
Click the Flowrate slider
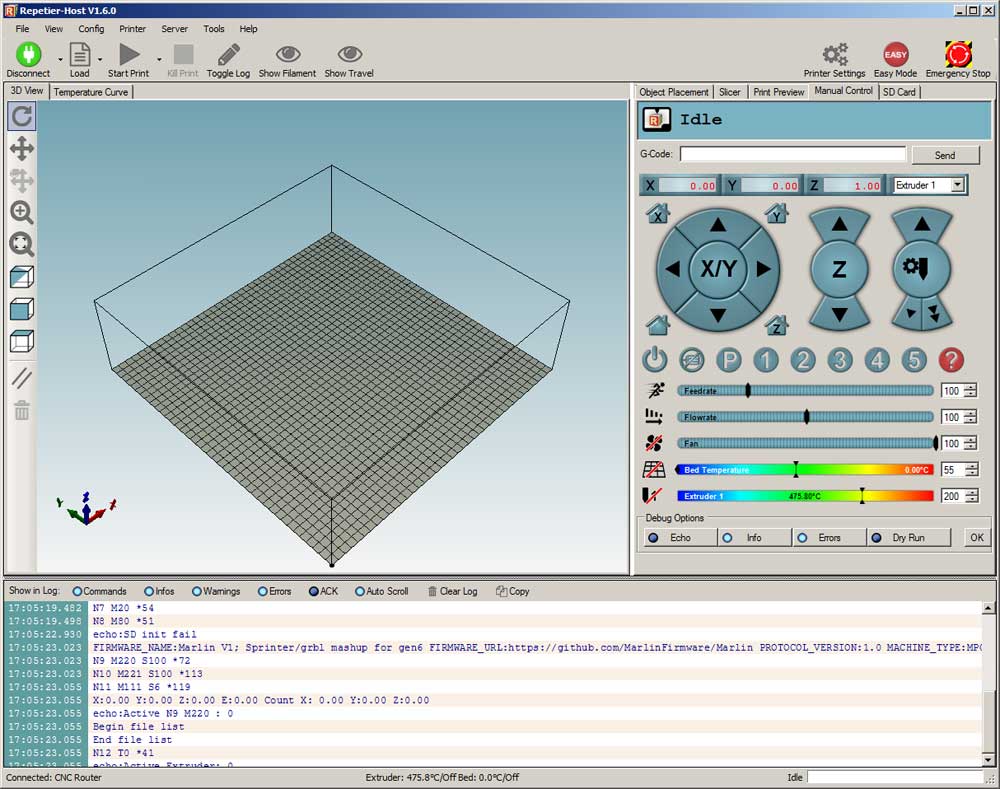pos(805,417)
